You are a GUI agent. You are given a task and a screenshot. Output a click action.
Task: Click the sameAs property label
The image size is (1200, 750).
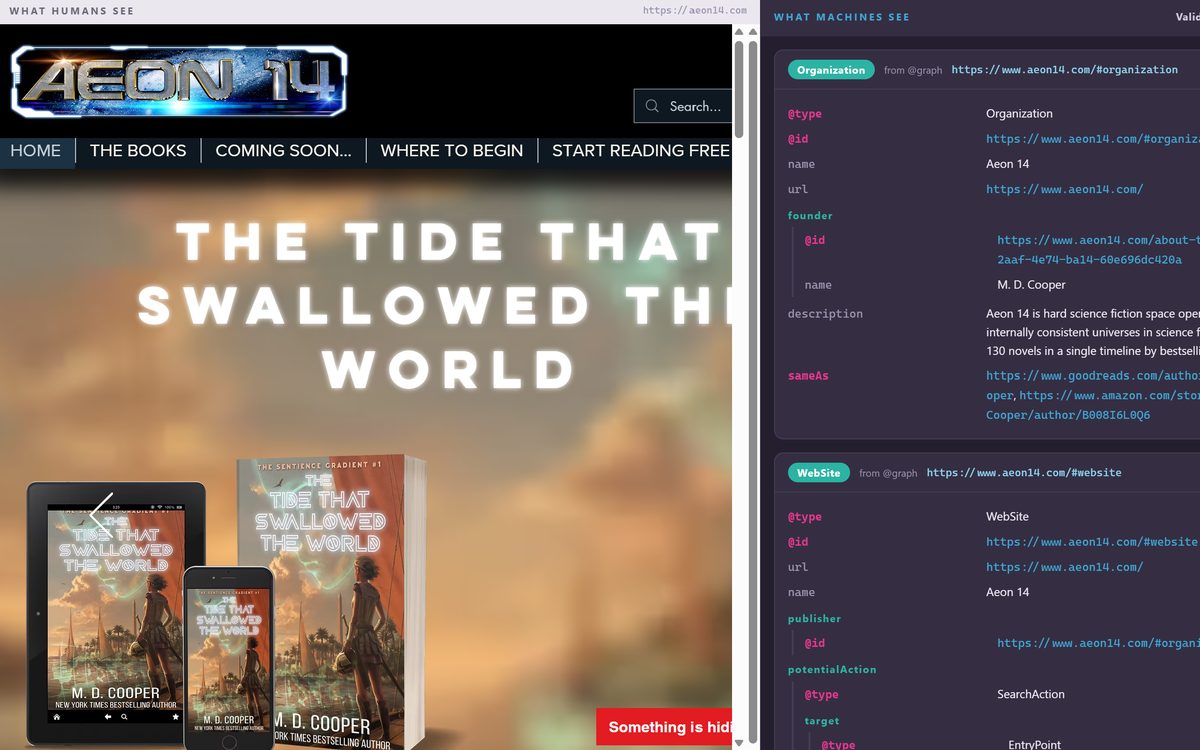(x=808, y=376)
